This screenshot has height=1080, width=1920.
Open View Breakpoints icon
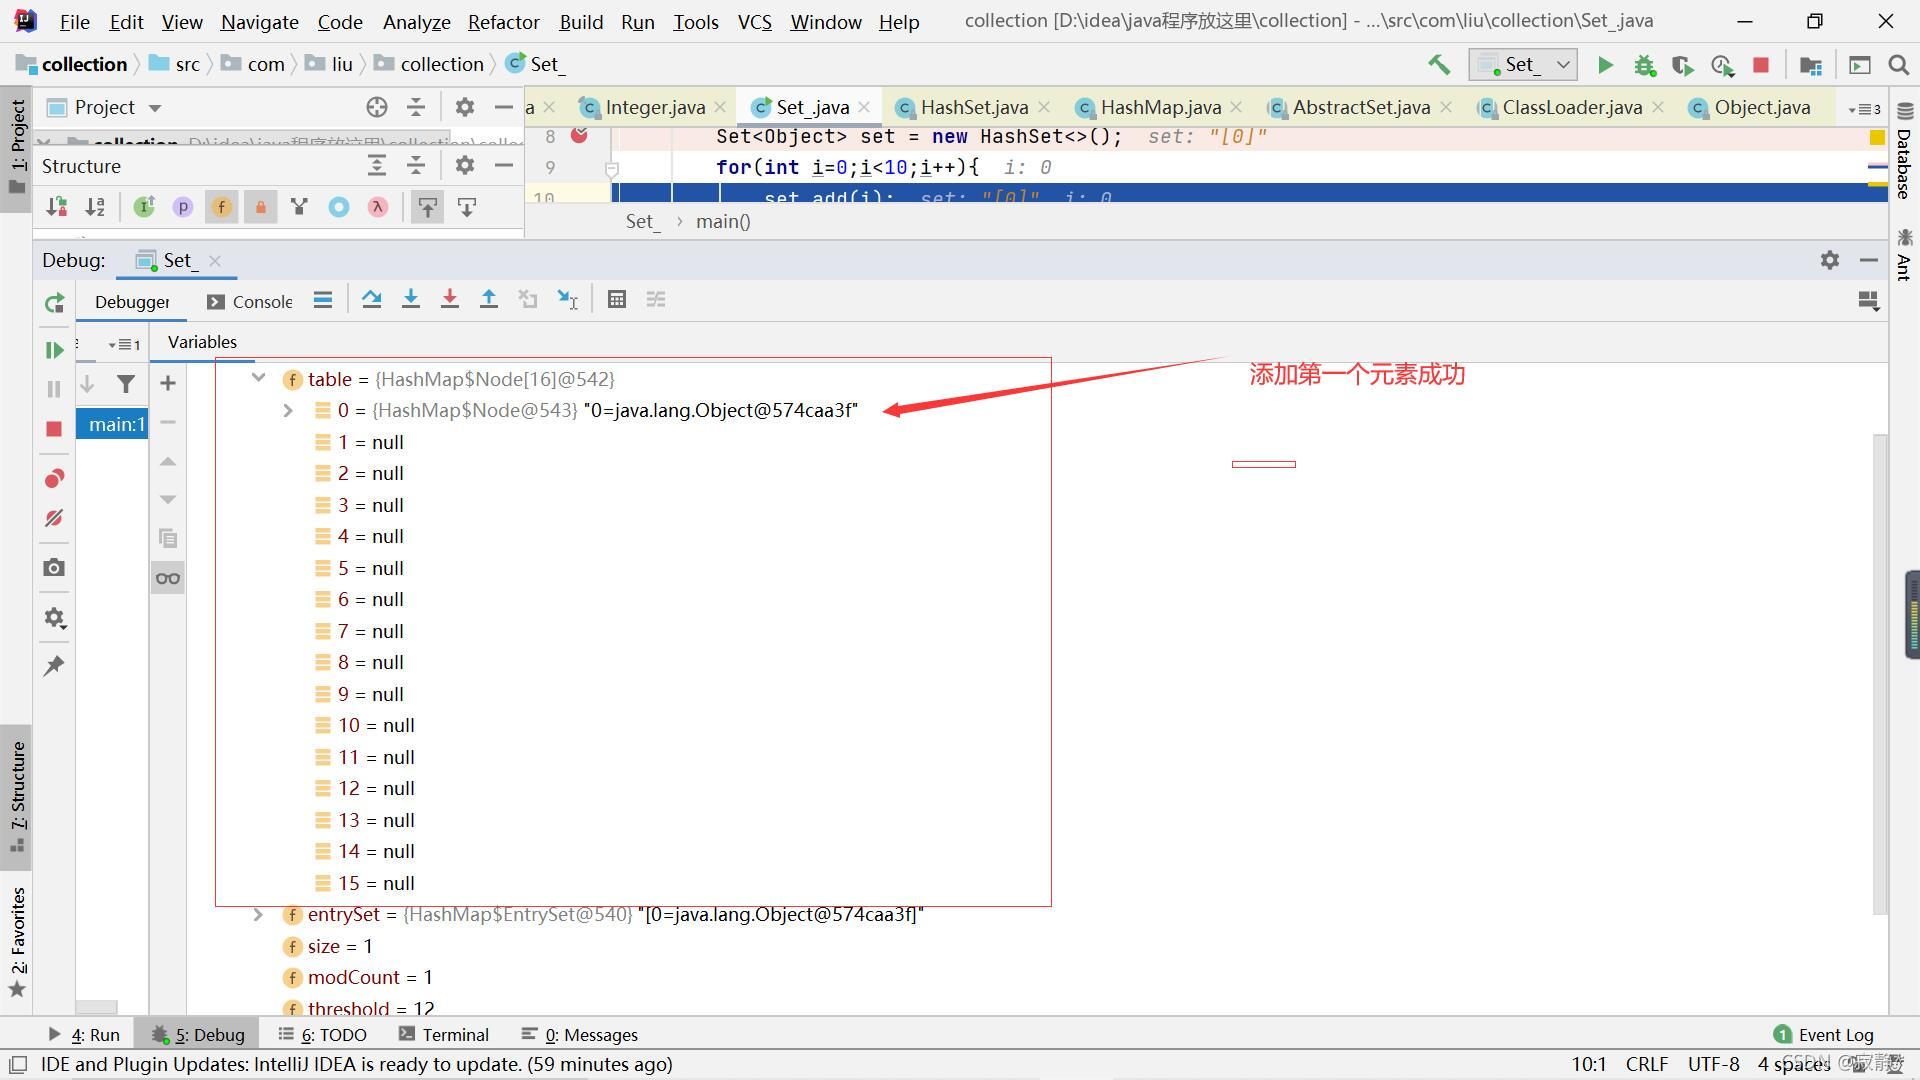coord(54,479)
